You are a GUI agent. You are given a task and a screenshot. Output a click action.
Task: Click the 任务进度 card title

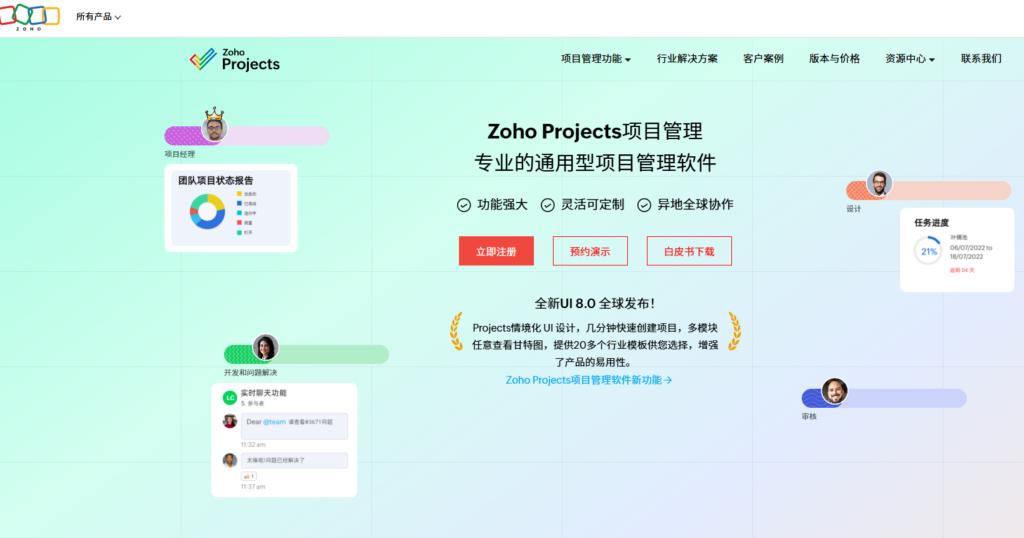pyautogui.click(x=931, y=223)
